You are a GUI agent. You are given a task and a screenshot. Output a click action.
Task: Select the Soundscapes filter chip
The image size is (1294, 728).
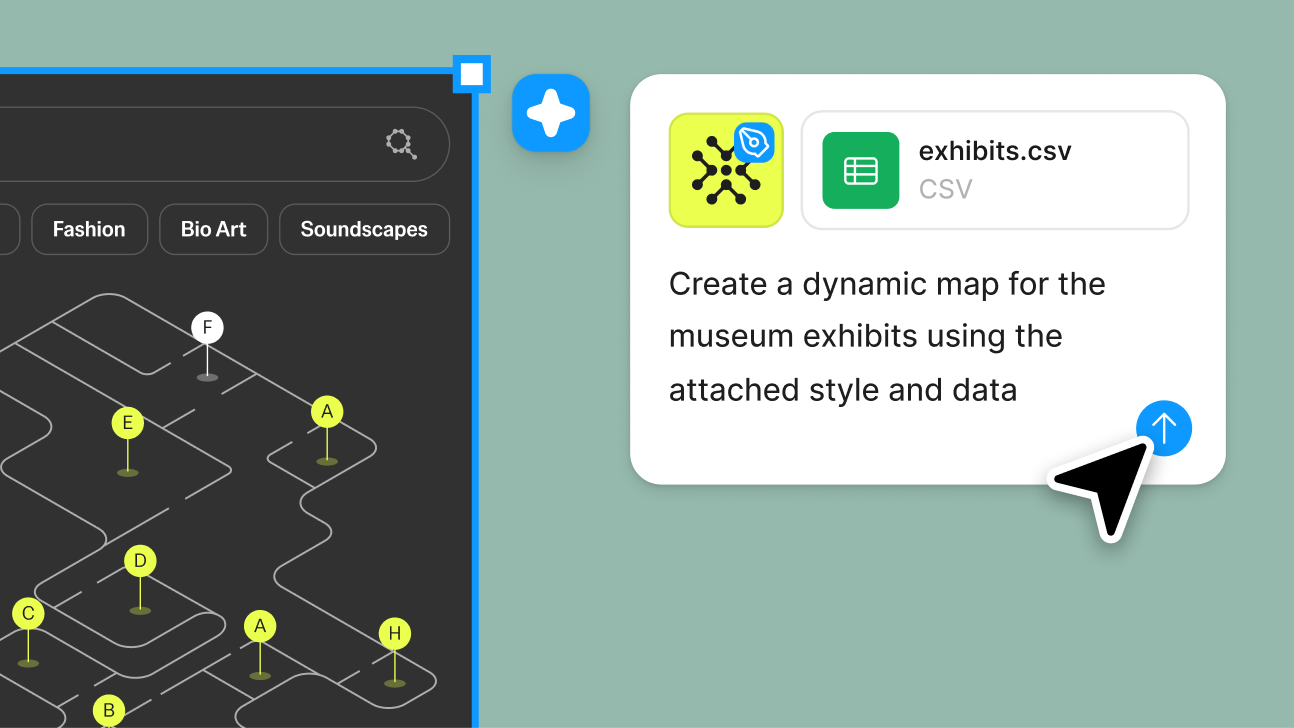(x=364, y=229)
